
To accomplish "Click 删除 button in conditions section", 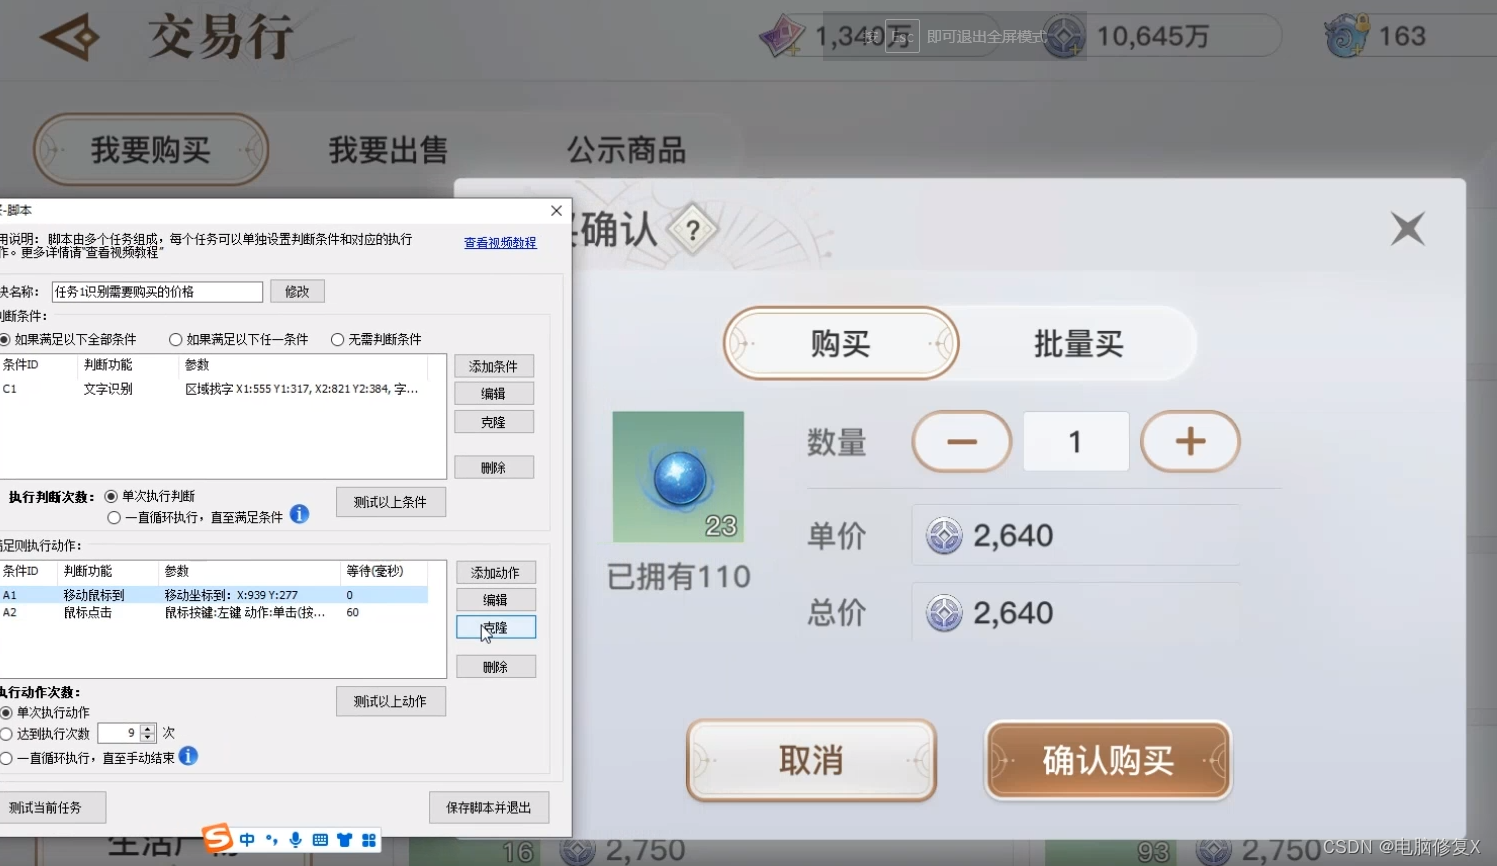I will coord(494,467).
